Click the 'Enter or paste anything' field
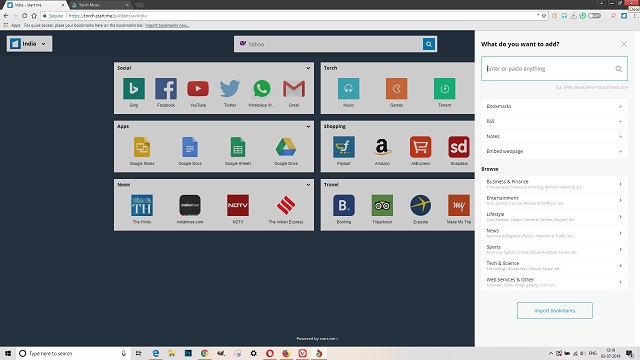640x360 pixels. point(554,69)
